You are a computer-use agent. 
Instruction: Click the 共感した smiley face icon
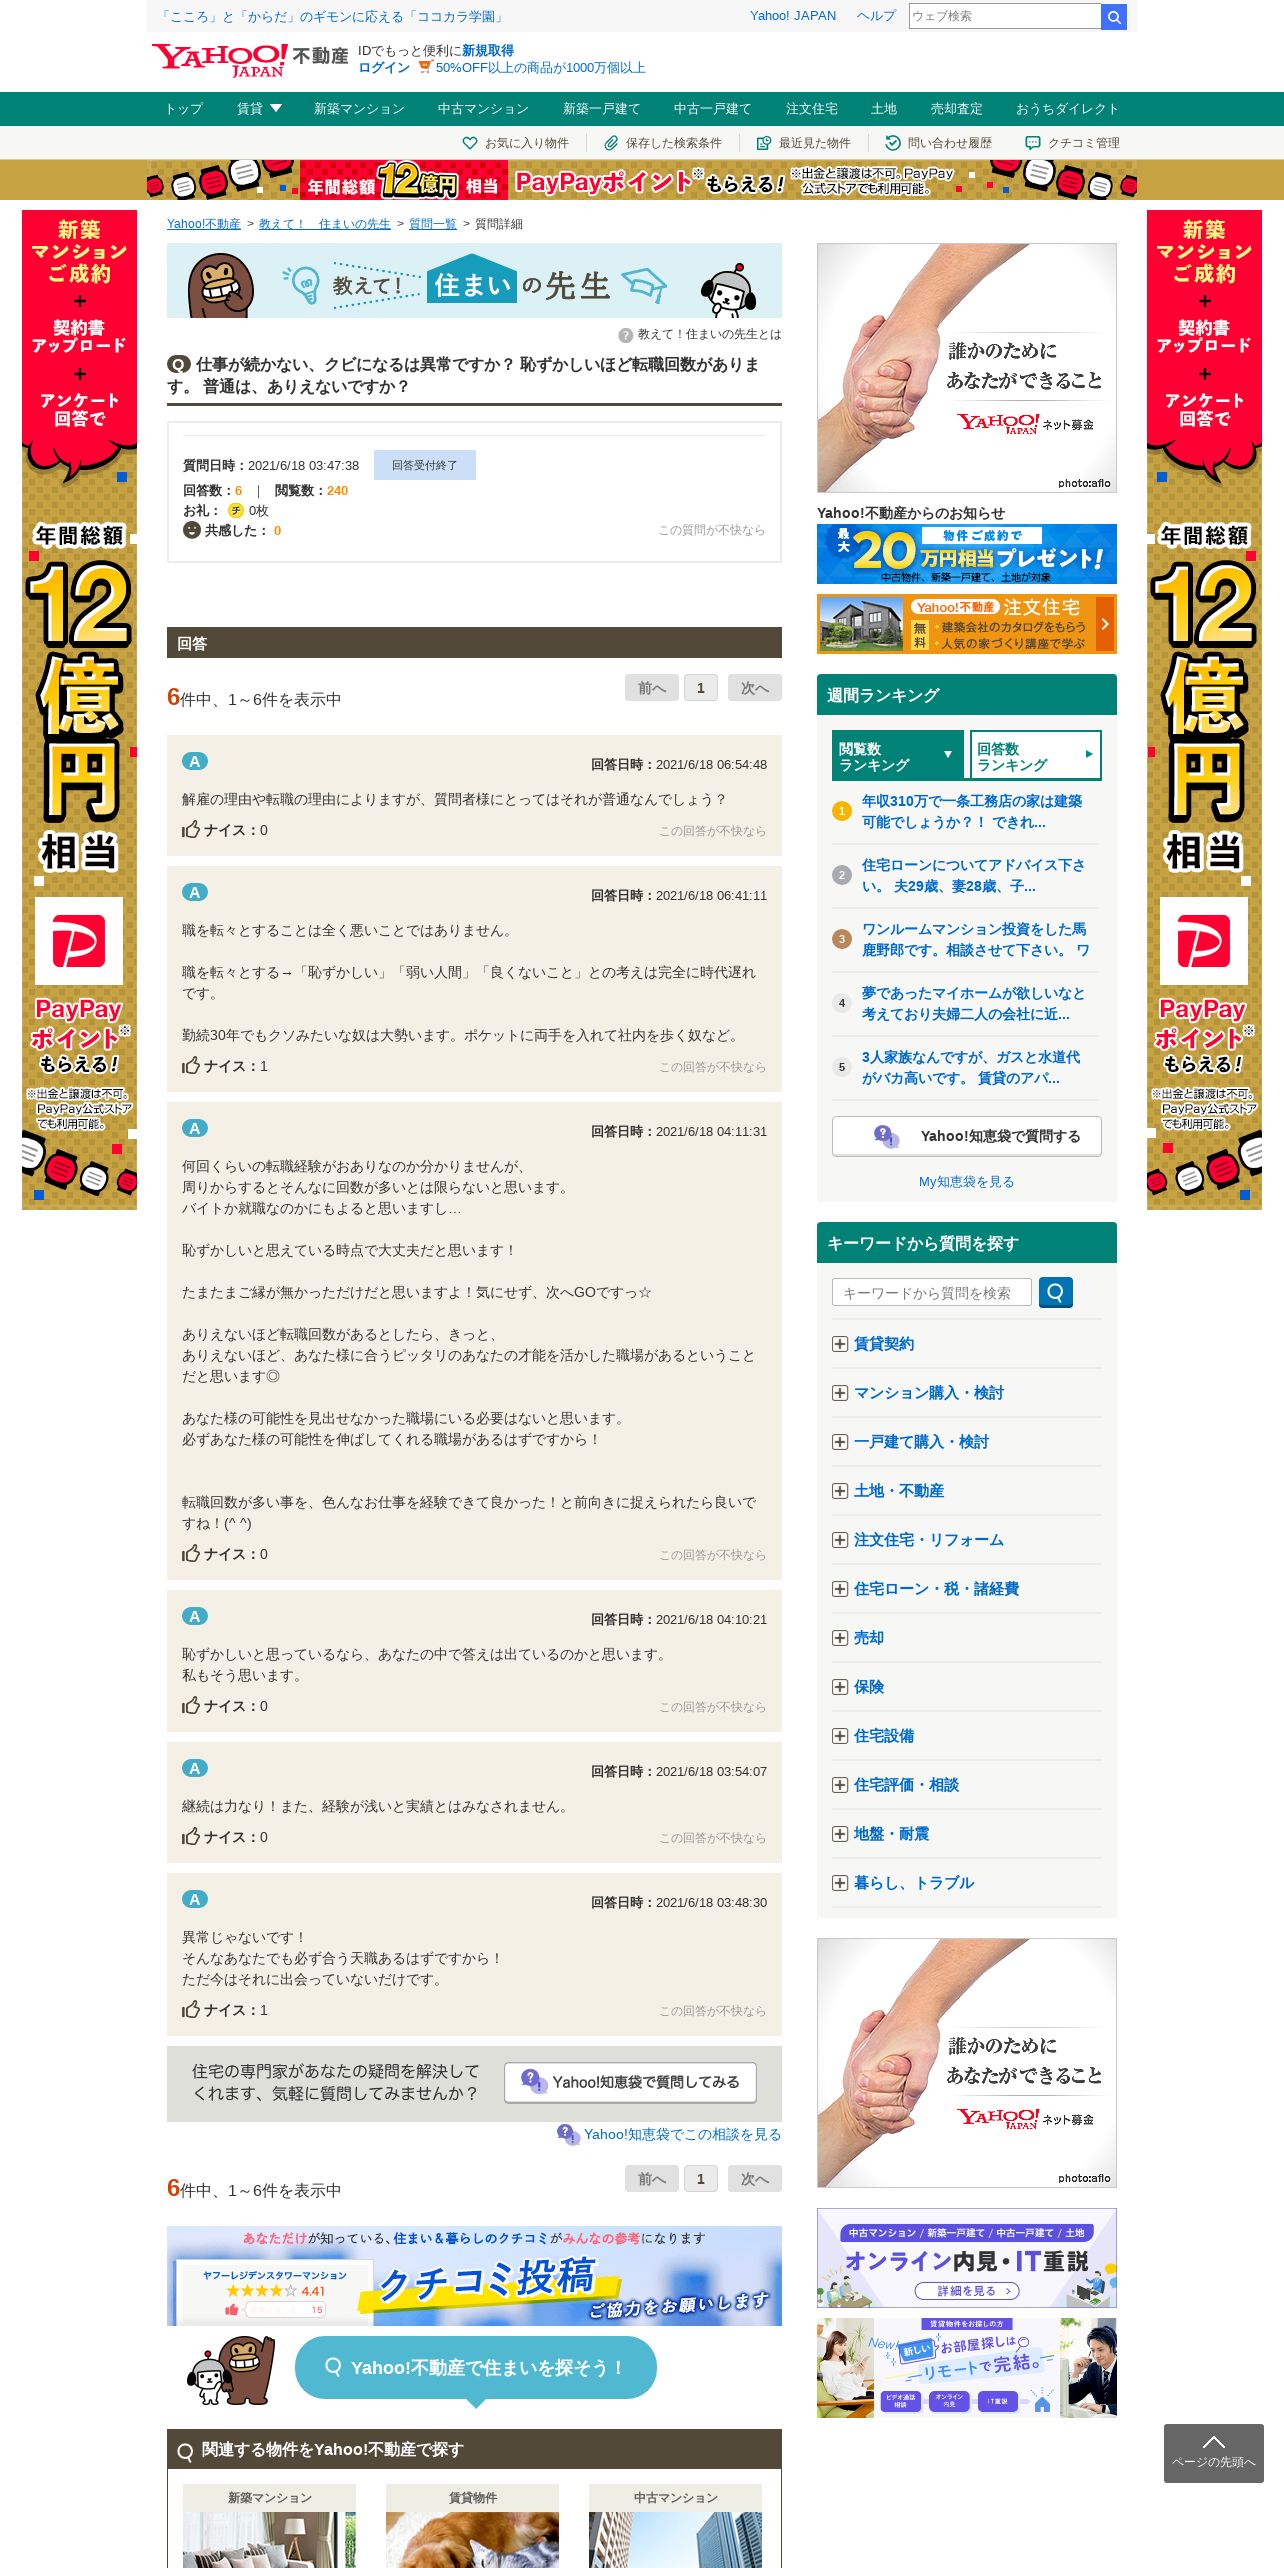click(x=192, y=530)
